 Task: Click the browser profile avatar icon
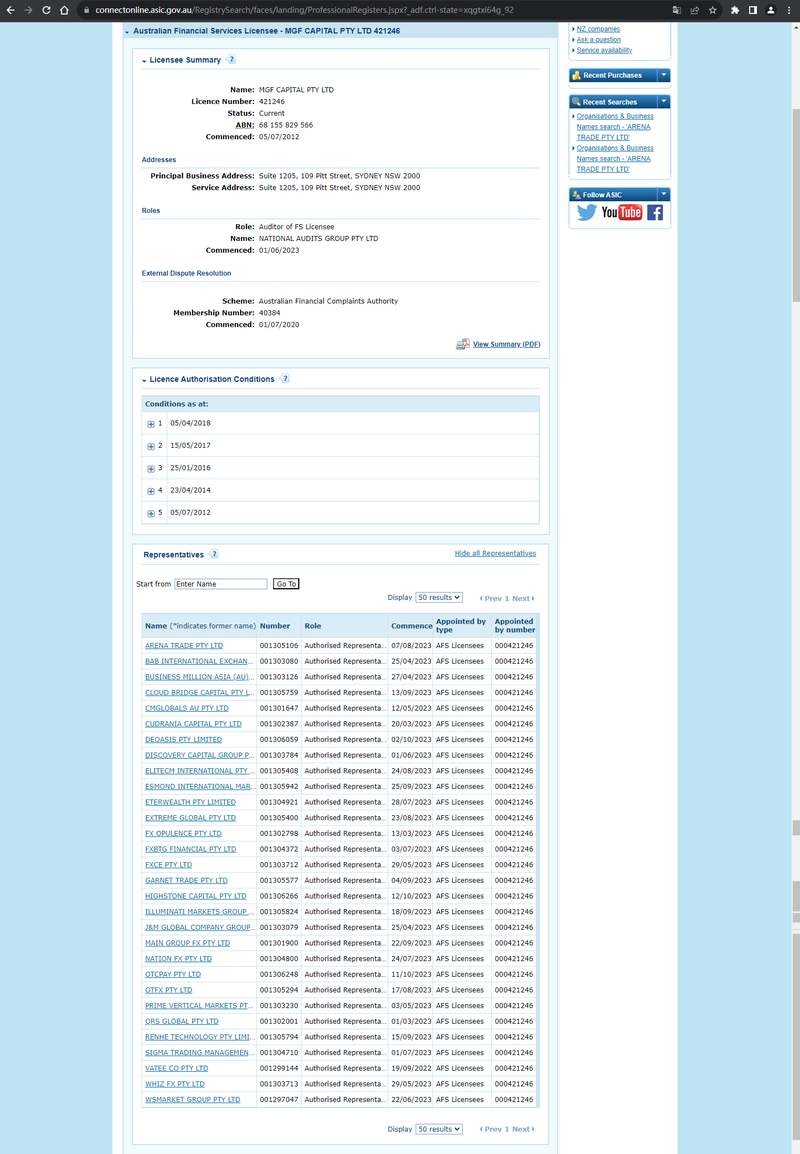coord(771,10)
